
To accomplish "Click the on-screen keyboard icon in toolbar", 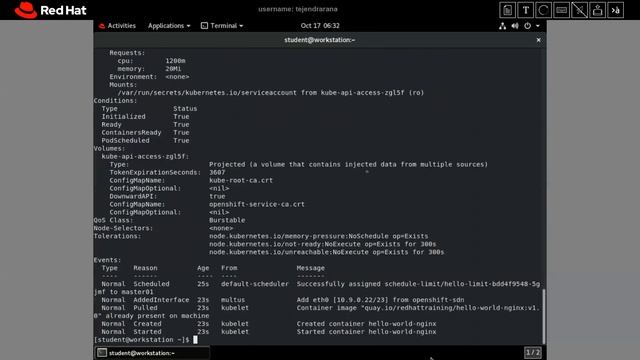I will [561, 10].
